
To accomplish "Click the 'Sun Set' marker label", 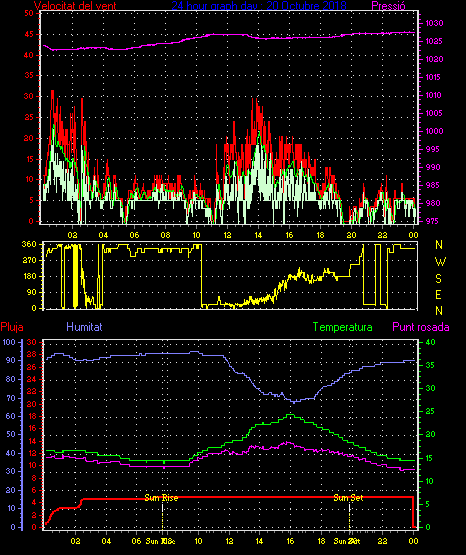I will [349, 498].
